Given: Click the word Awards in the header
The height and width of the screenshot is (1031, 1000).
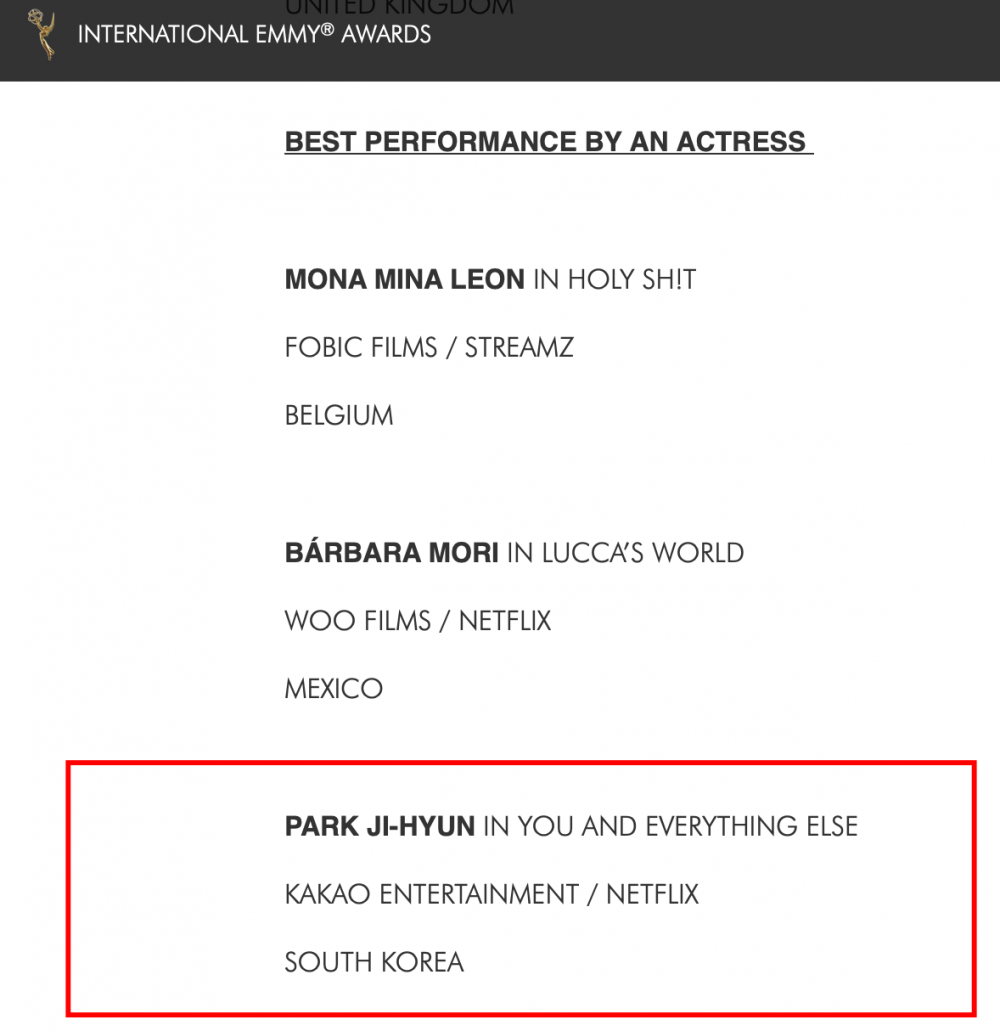Looking at the screenshot, I should click(386, 34).
